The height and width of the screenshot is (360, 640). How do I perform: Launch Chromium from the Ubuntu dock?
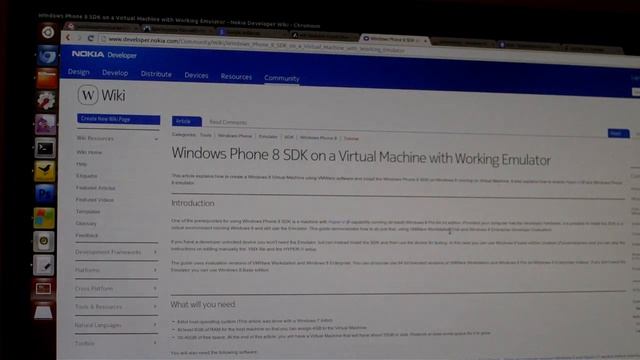(x=47, y=56)
